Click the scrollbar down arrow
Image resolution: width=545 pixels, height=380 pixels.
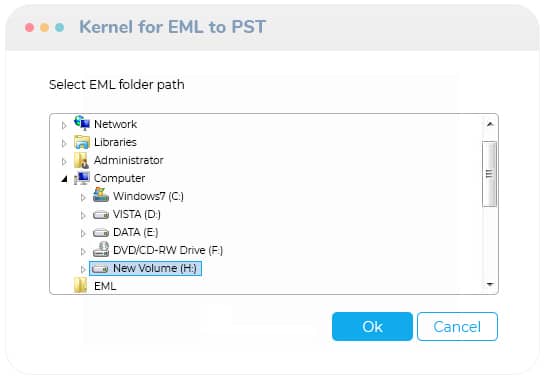point(490,285)
